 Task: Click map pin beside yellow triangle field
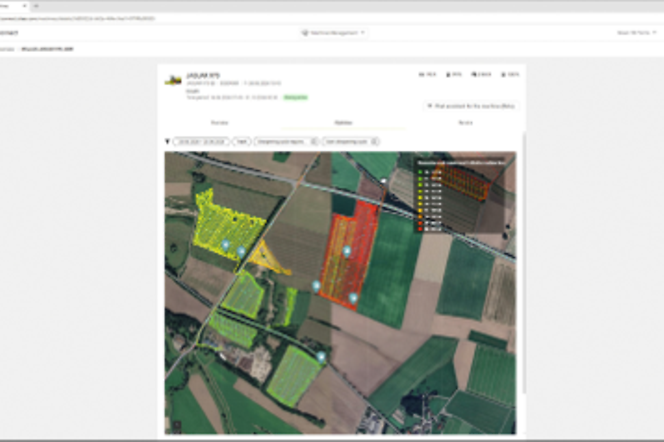pyautogui.click(x=241, y=252)
